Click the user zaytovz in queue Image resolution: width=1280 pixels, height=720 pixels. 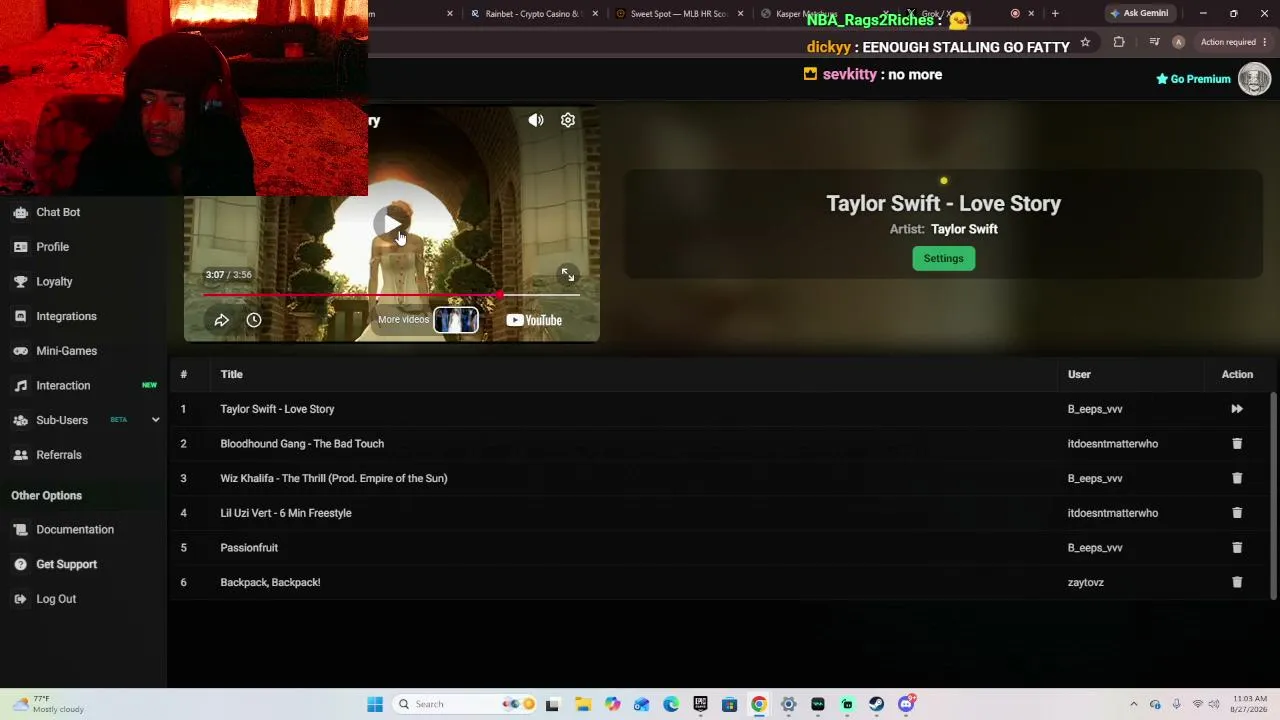click(1086, 582)
